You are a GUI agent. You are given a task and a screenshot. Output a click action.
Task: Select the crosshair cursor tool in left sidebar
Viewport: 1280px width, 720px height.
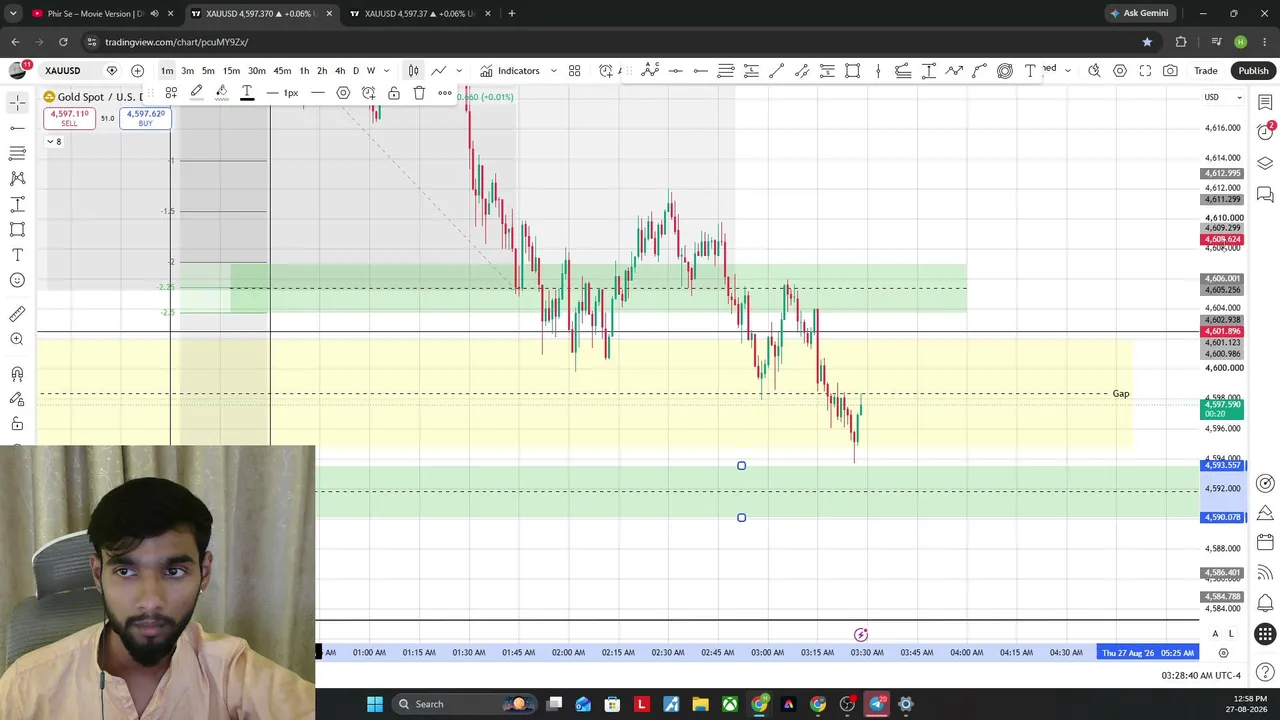coord(17,102)
